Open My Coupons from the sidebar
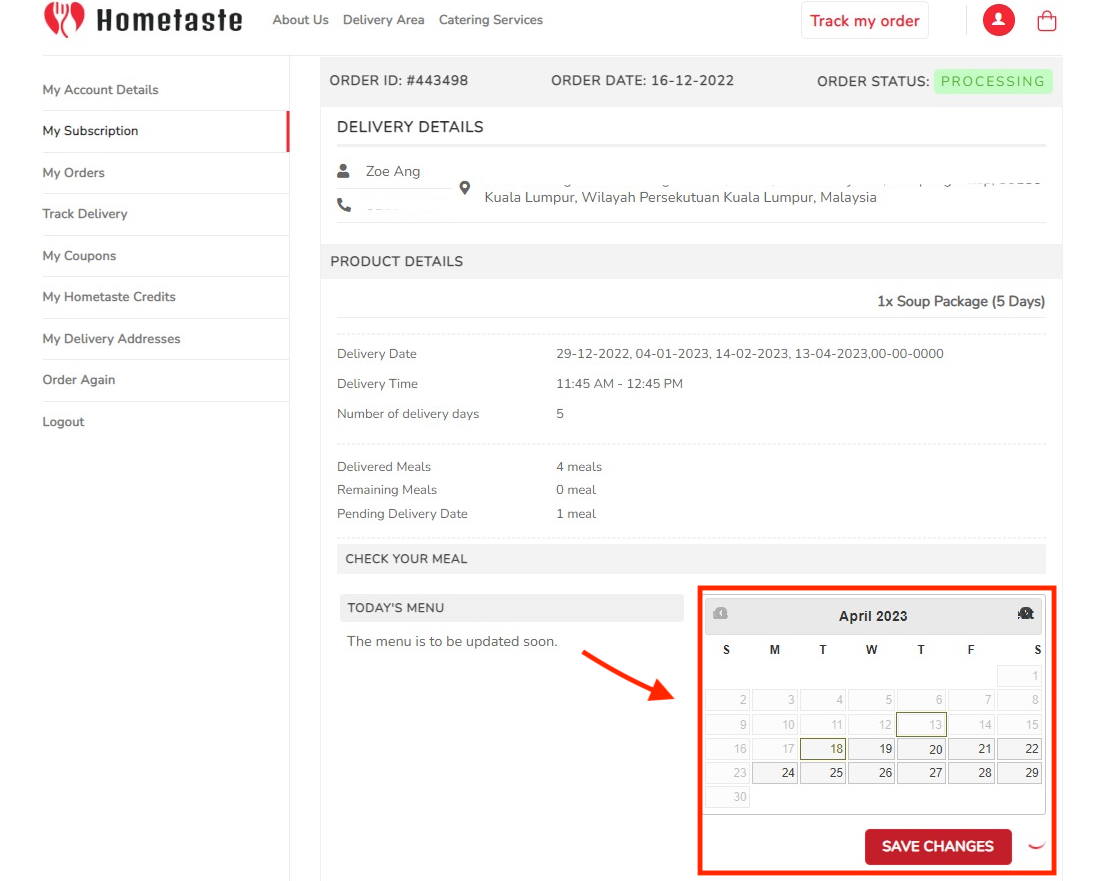 click(x=79, y=256)
